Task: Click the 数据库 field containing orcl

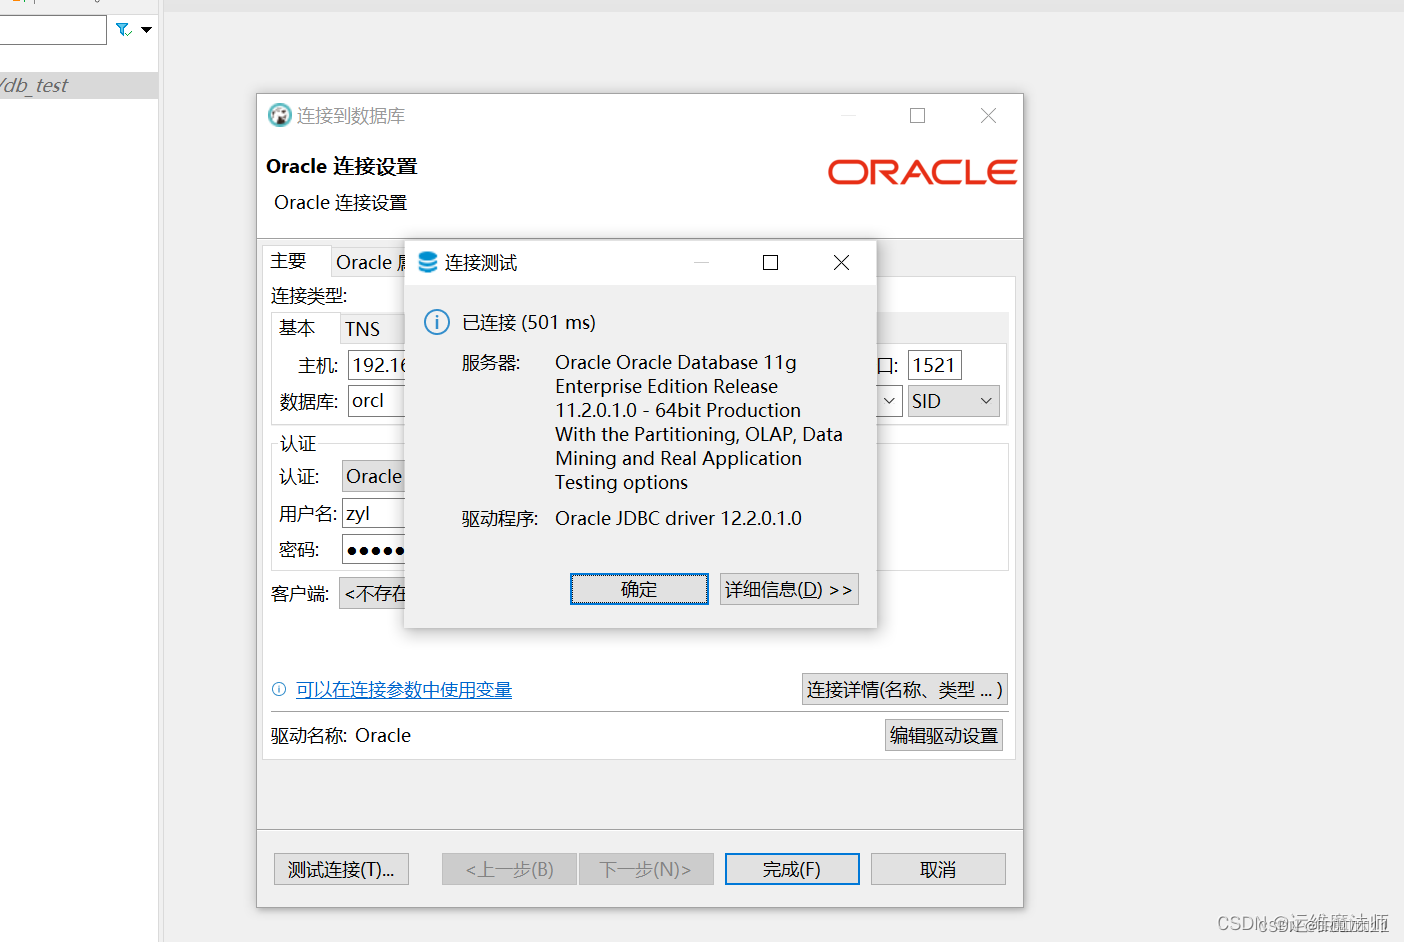Action: pyautogui.click(x=377, y=401)
